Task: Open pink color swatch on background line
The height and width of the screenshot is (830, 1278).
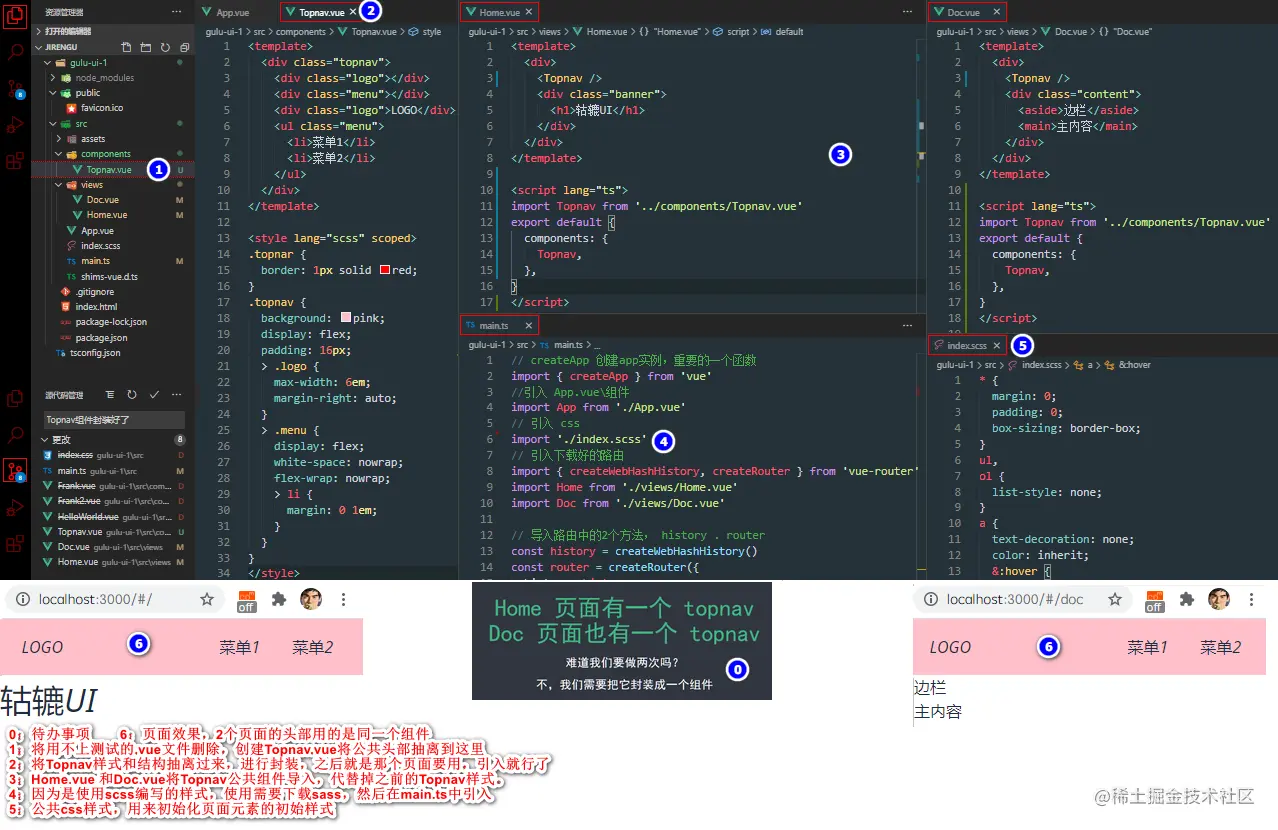Action: pyautogui.click(x=346, y=318)
